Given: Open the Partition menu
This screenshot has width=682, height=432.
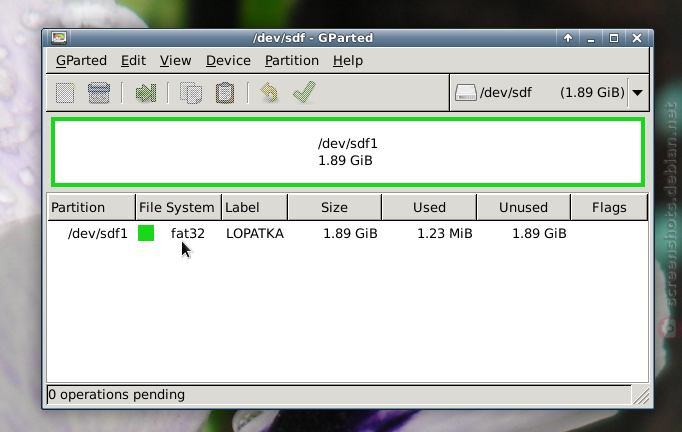Looking at the screenshot, I should (292, 60).
